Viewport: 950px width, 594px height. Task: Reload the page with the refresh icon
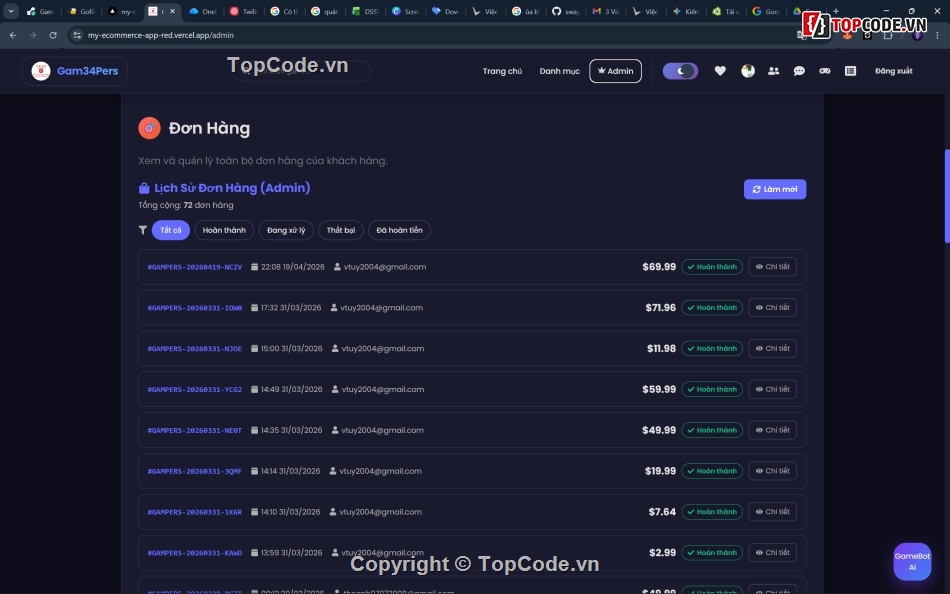53,35
